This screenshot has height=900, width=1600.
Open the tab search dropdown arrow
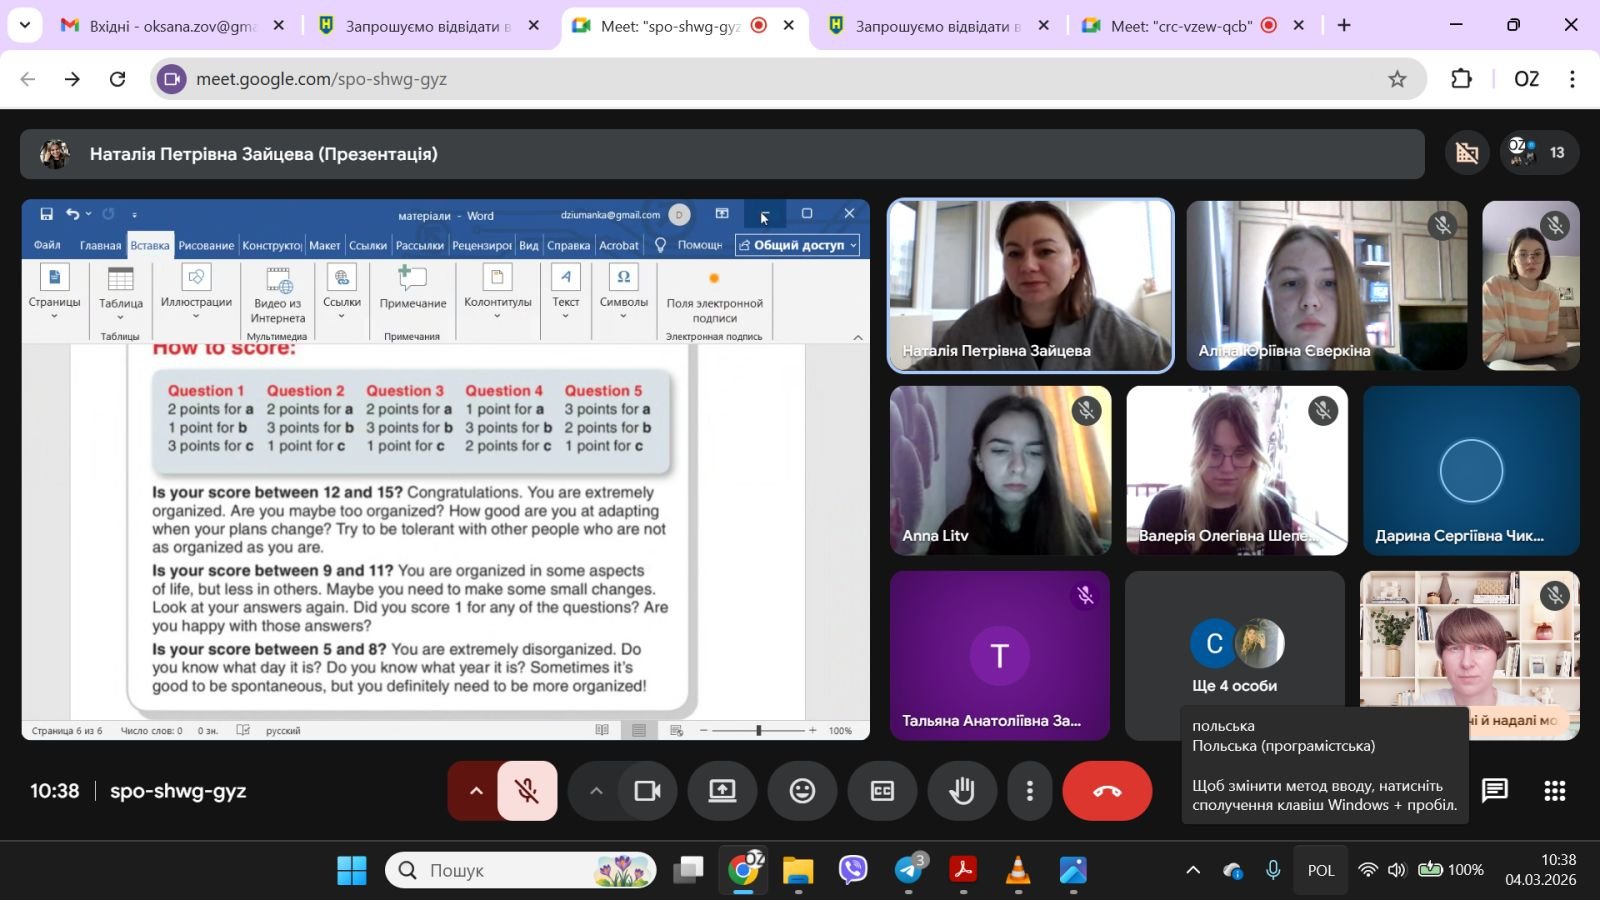(24, 26)
